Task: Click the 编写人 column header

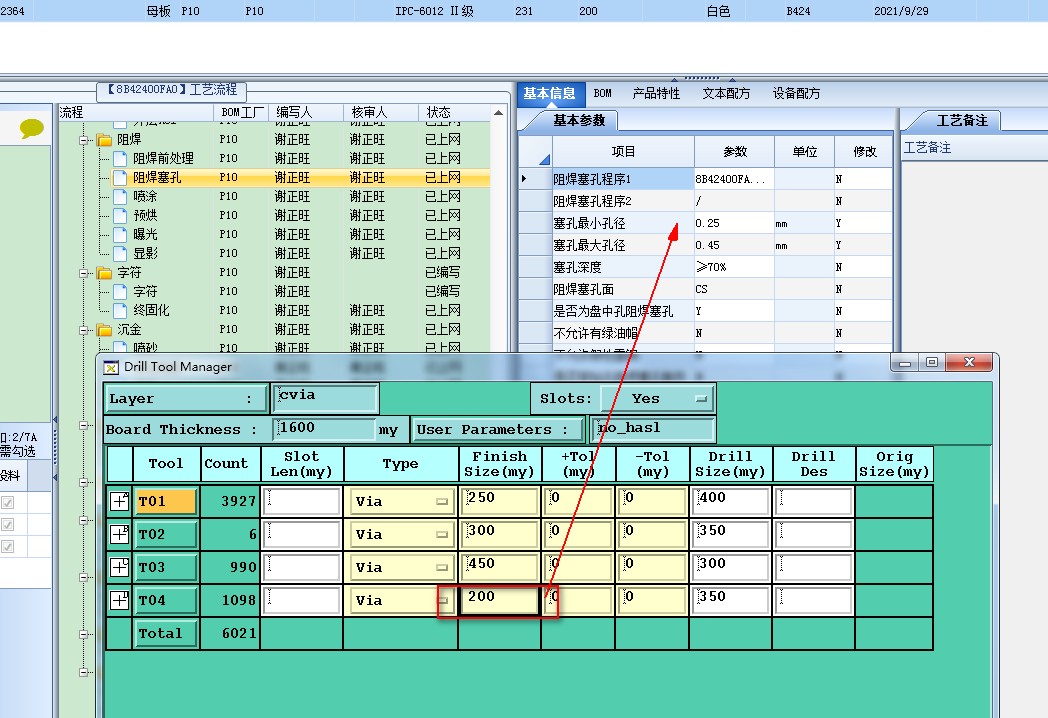Action: point(305,112)
